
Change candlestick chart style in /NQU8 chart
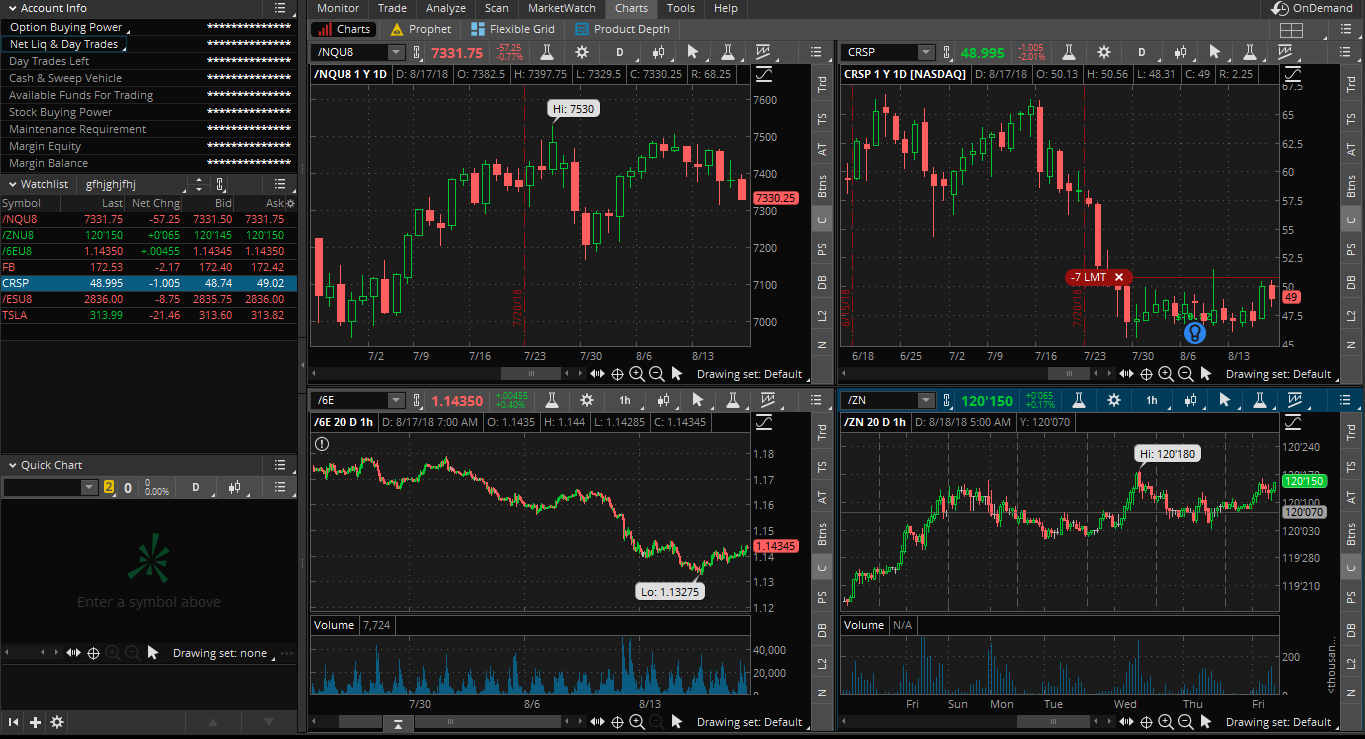[x=657, y=52]
